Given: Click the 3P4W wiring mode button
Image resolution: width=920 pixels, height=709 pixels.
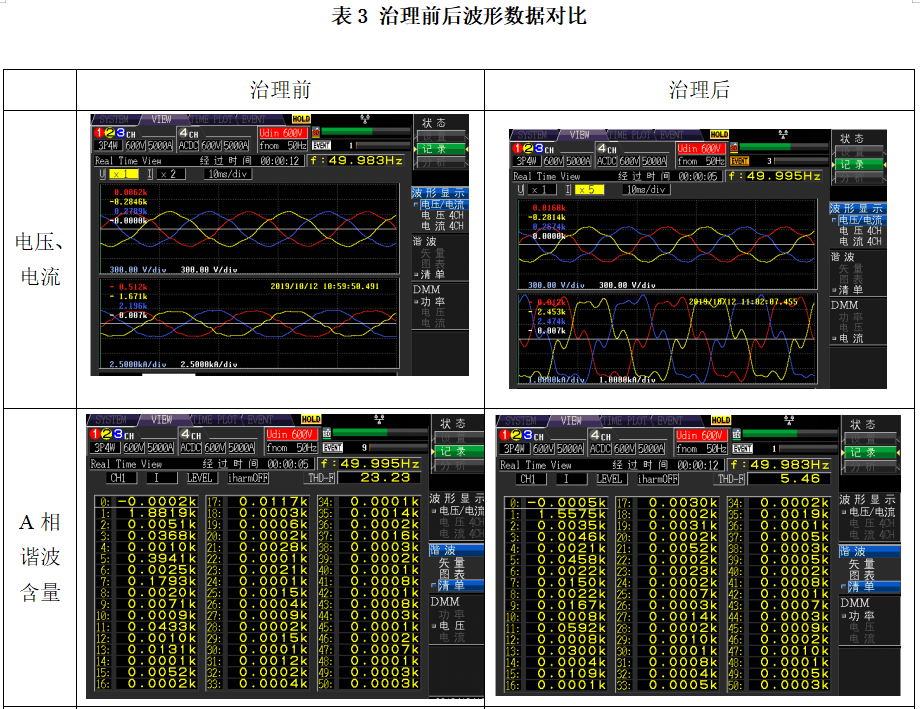Looking at the screenshot, I should (x=107, y=142).
